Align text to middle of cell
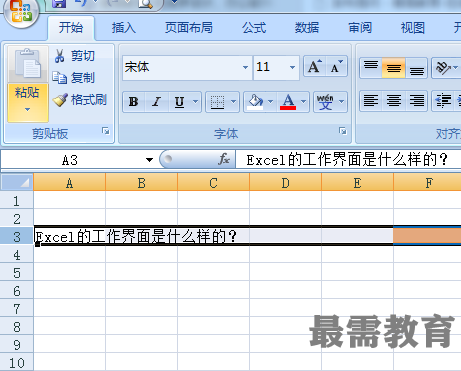Screen dimensions: 461x371 (394, 68)
